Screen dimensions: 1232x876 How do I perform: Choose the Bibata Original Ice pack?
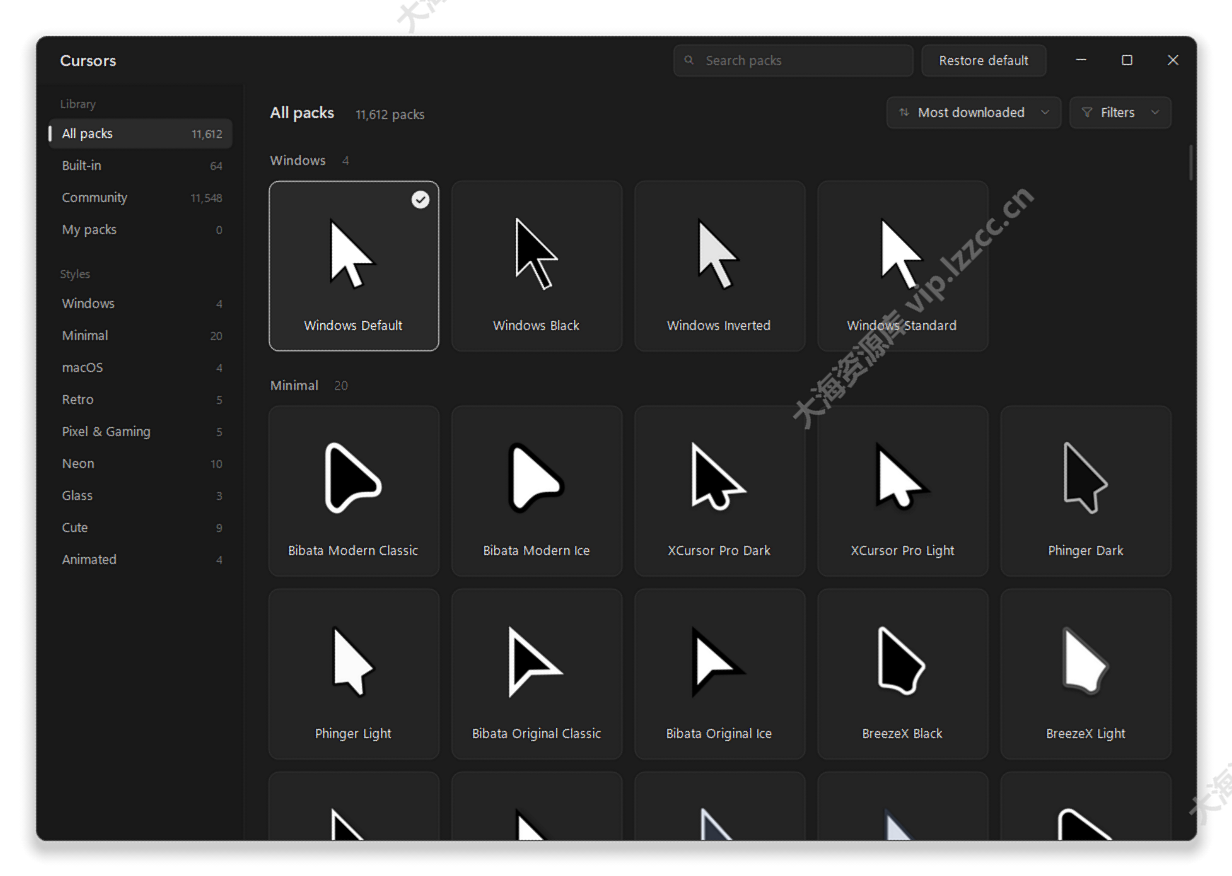(x=720, y=674)
